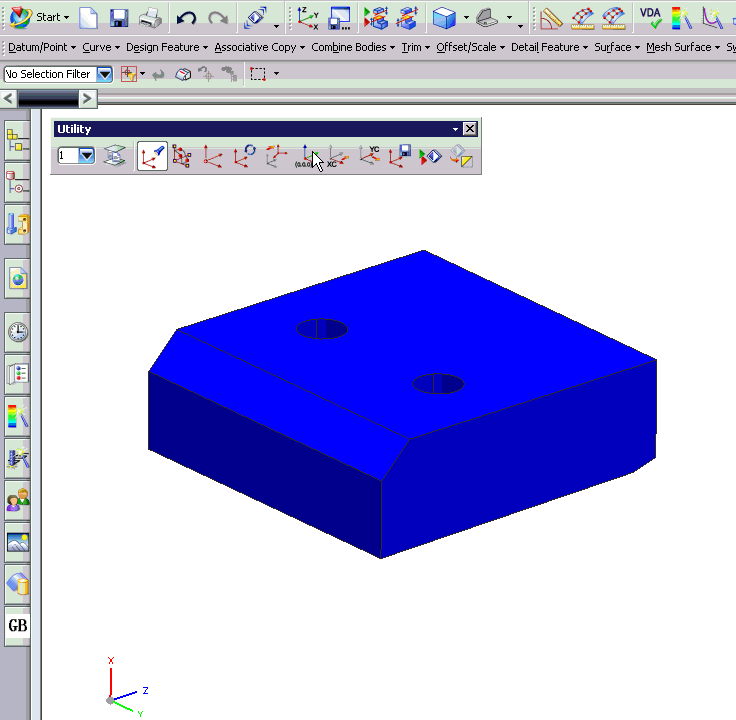Click the right arrow of the tab scroller
Viewport: 736px width, 720px height.
pos(87,99)
